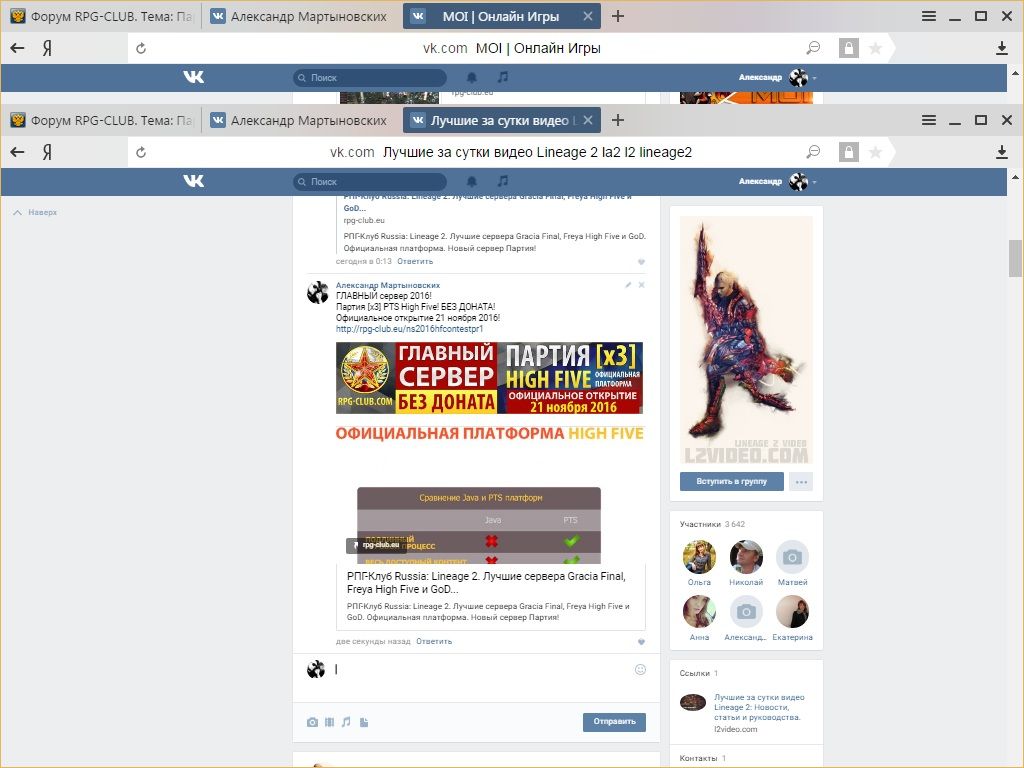Open new tab in MOI Онлайн Игры window
The height and width of the screenshot is (768, 1024).
point(618,16)
